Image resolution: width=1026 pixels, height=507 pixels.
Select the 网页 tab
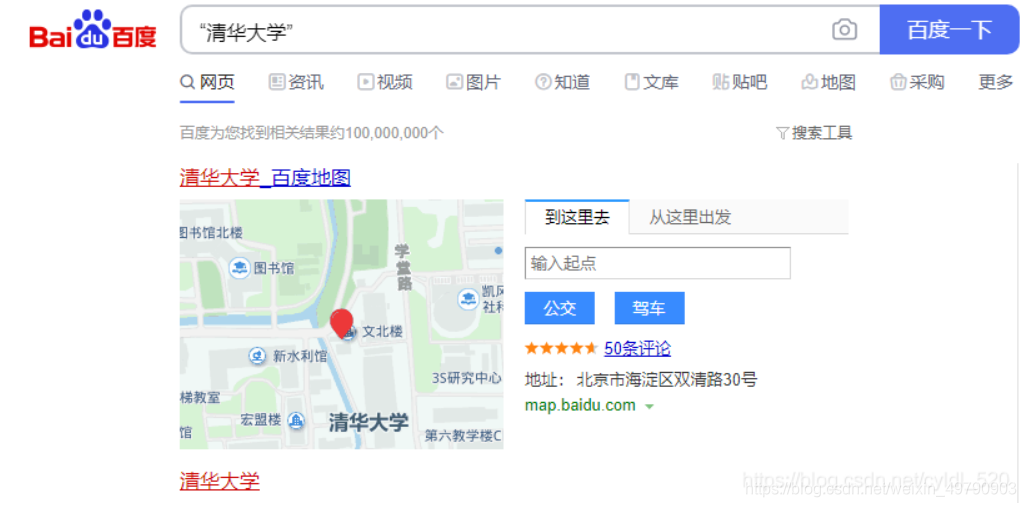click(207, 82)
